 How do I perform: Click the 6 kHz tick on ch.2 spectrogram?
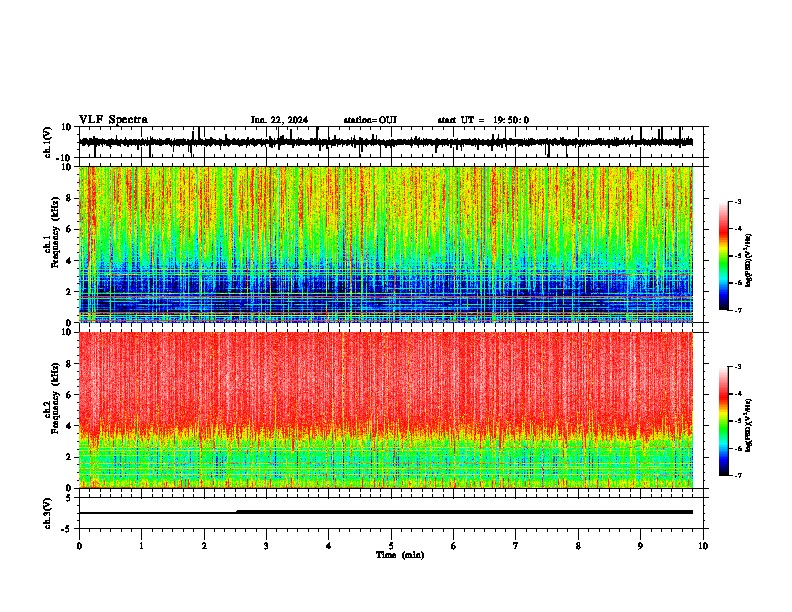[70, 395]
